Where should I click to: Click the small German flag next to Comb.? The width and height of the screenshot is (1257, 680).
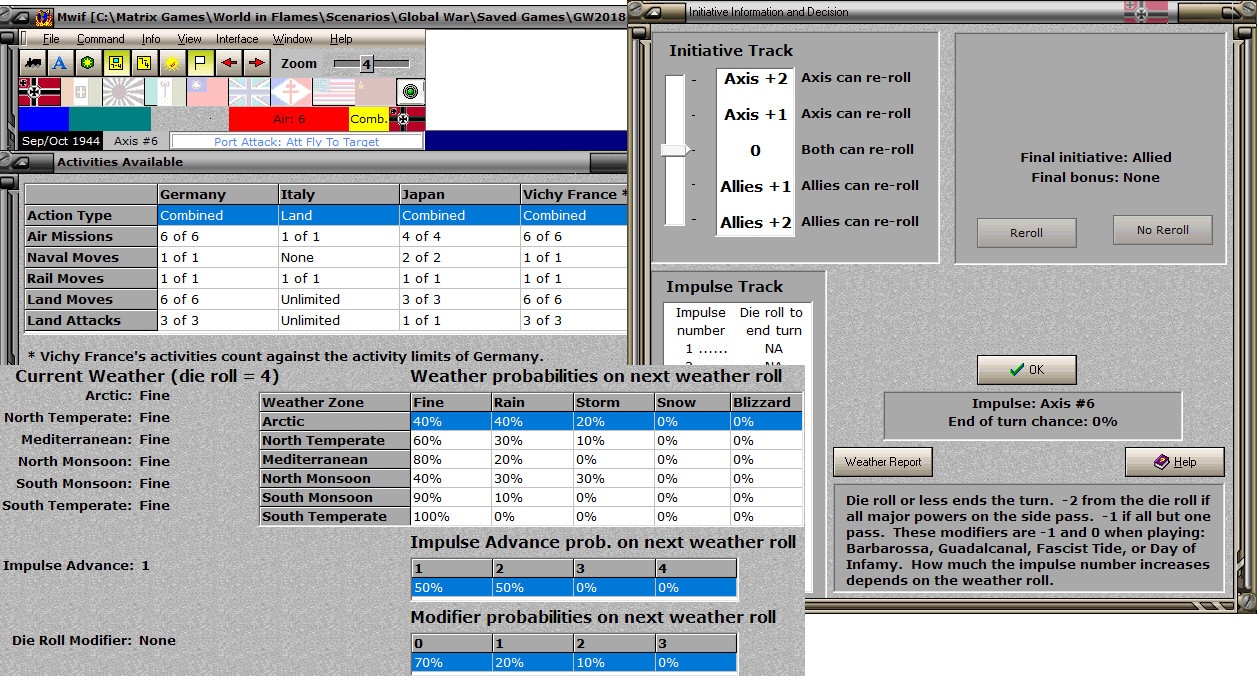(407, 119)
